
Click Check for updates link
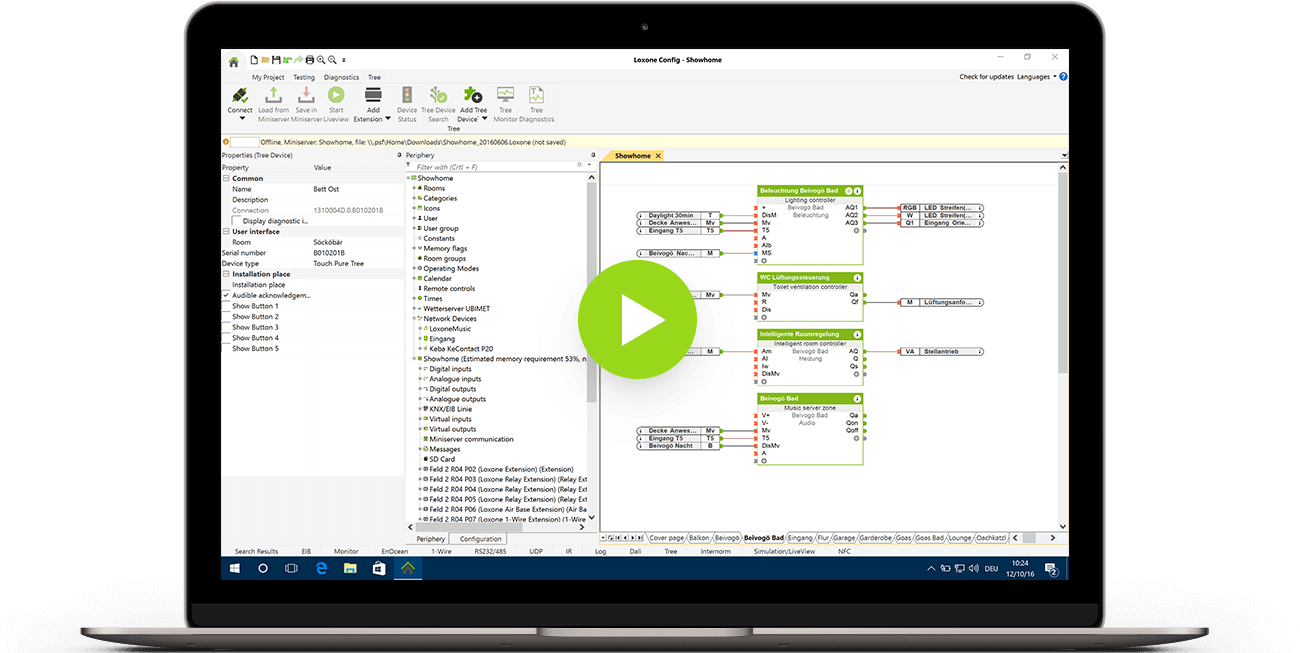tap(985, 77)
